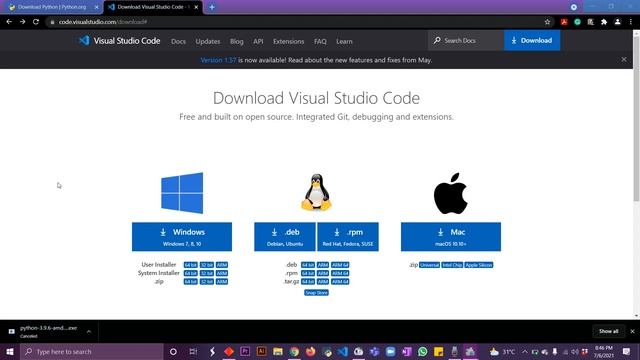Open WhatsApp from the taskbar

point(422,351)
